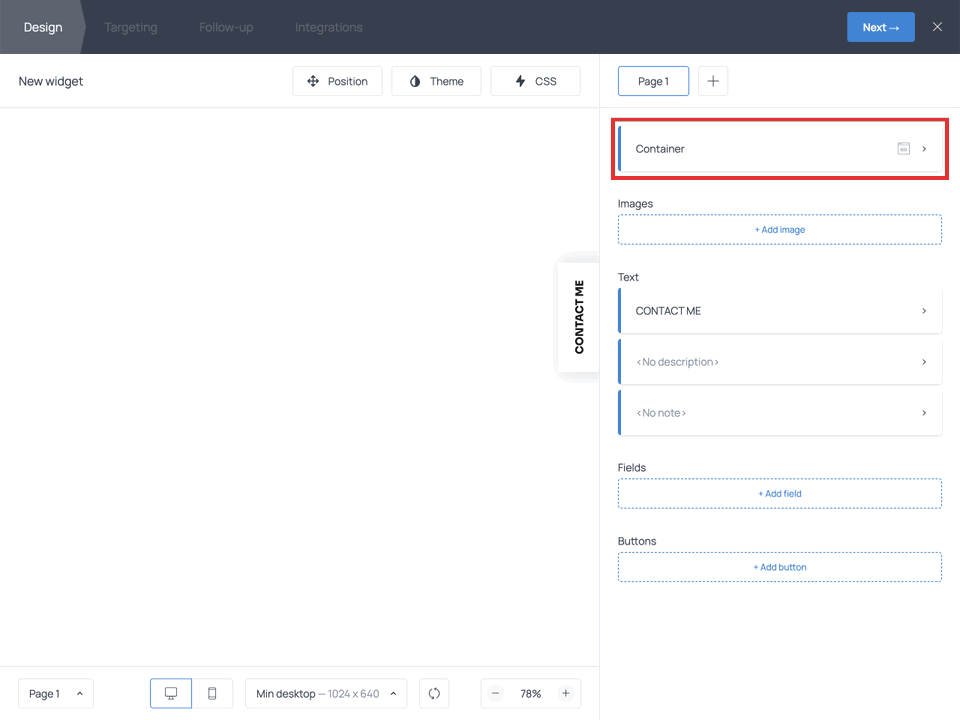Decrease zoom with the minus control
Viewport: 960px width, 720px height.
coord(495,693)
